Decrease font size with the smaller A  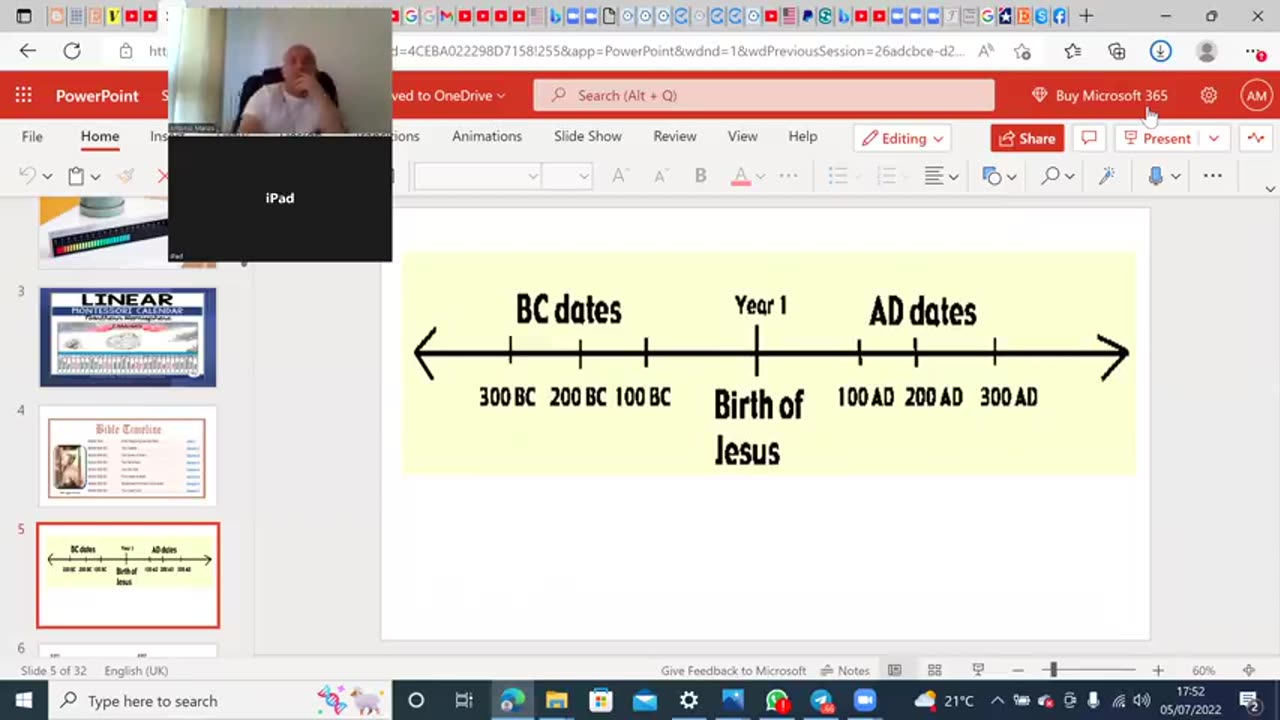[x=660, y=176]
